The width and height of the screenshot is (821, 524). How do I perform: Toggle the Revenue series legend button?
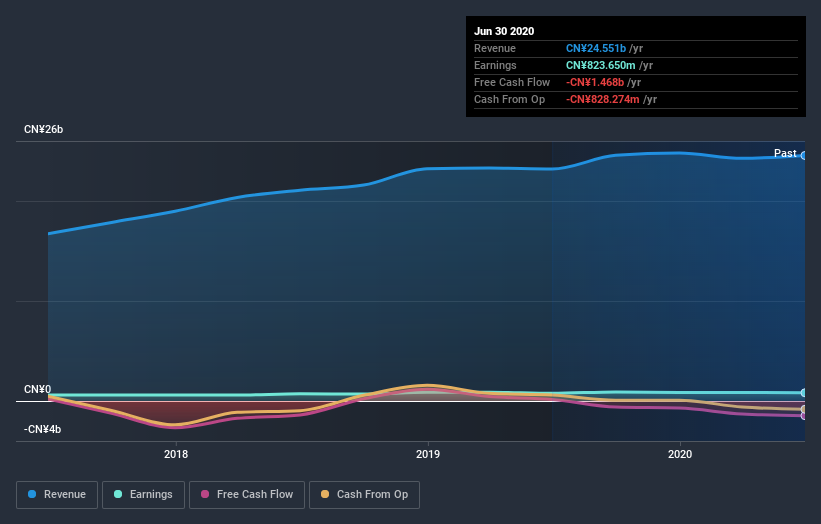coord(57,495)
